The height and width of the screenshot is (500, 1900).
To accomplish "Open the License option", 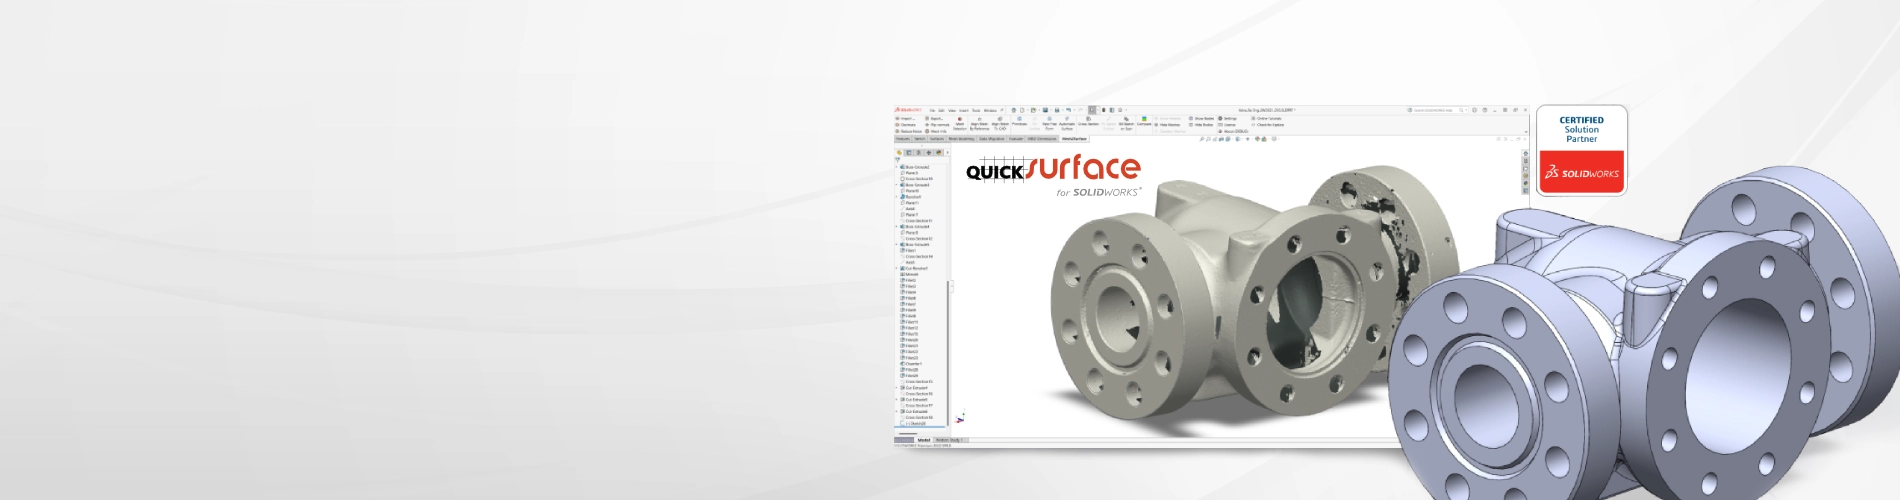I will (1227, 125).
